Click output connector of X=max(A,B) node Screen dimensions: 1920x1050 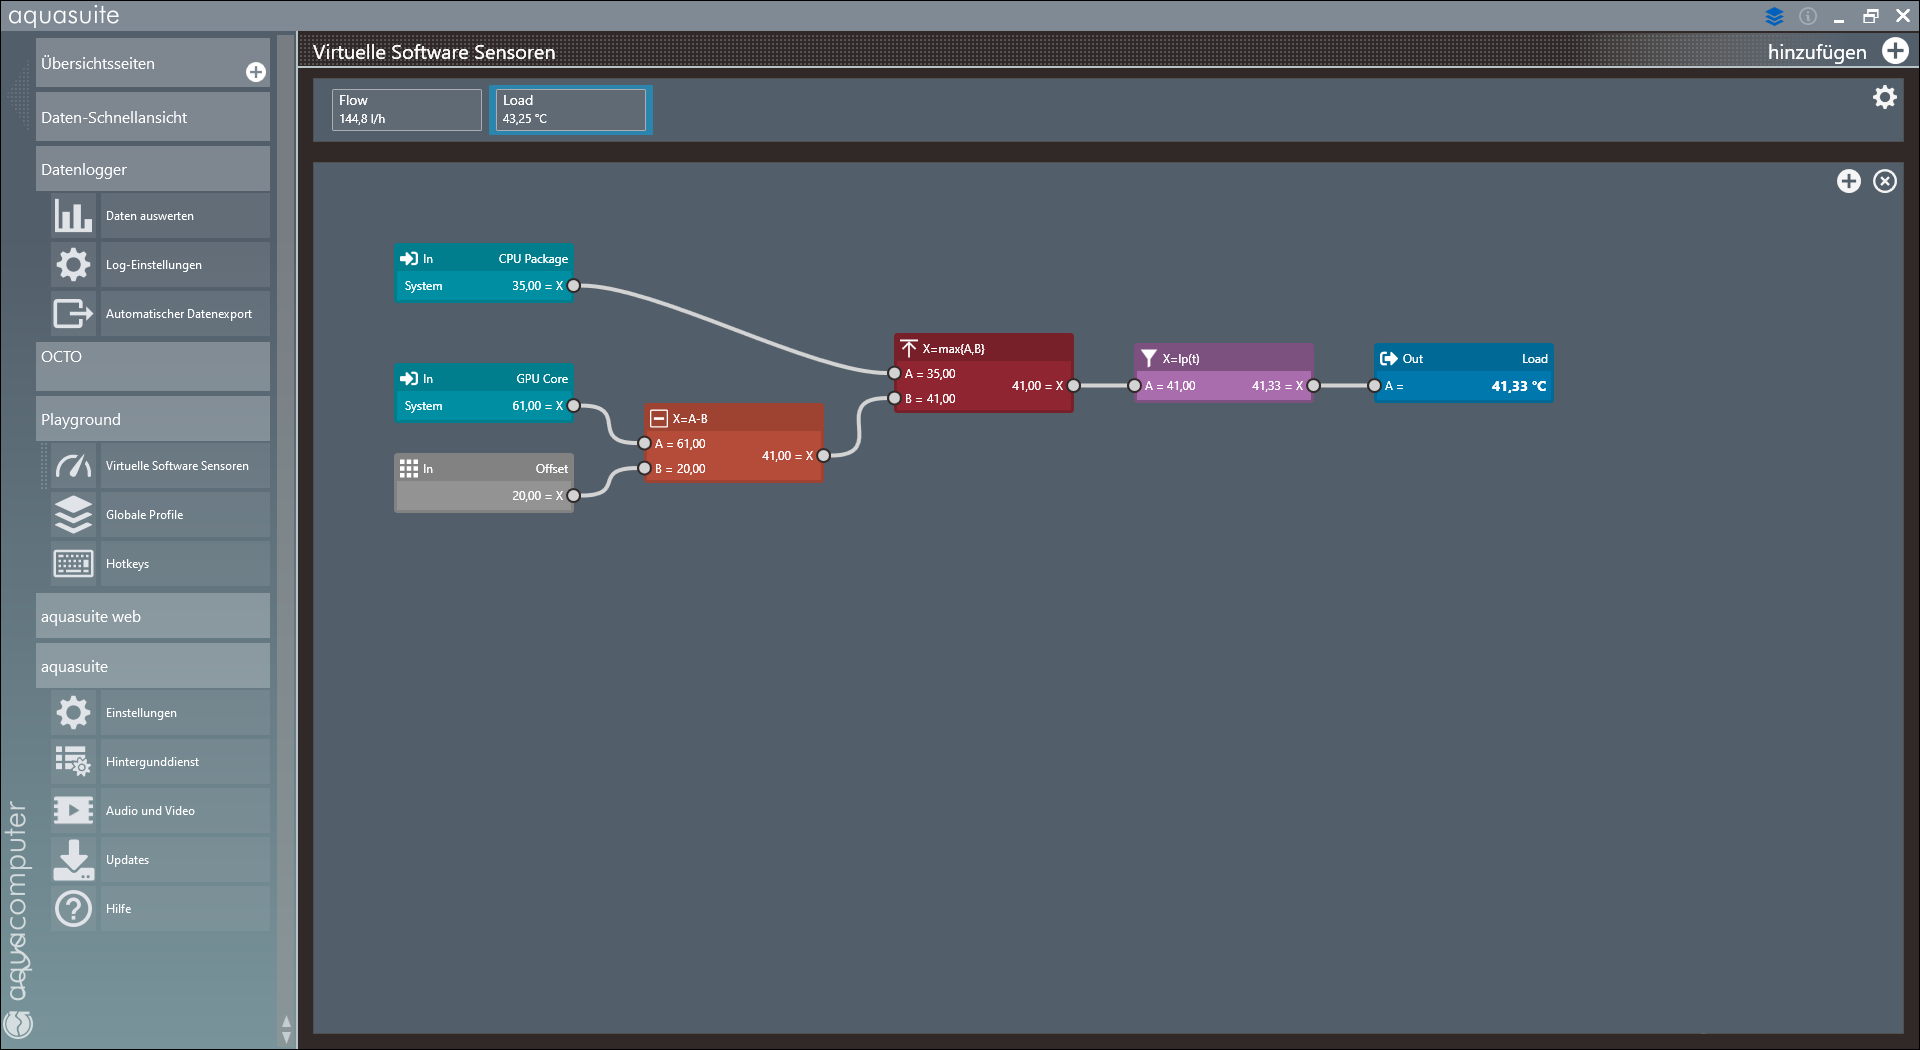pyautogui.click(x=1074, y=386)
